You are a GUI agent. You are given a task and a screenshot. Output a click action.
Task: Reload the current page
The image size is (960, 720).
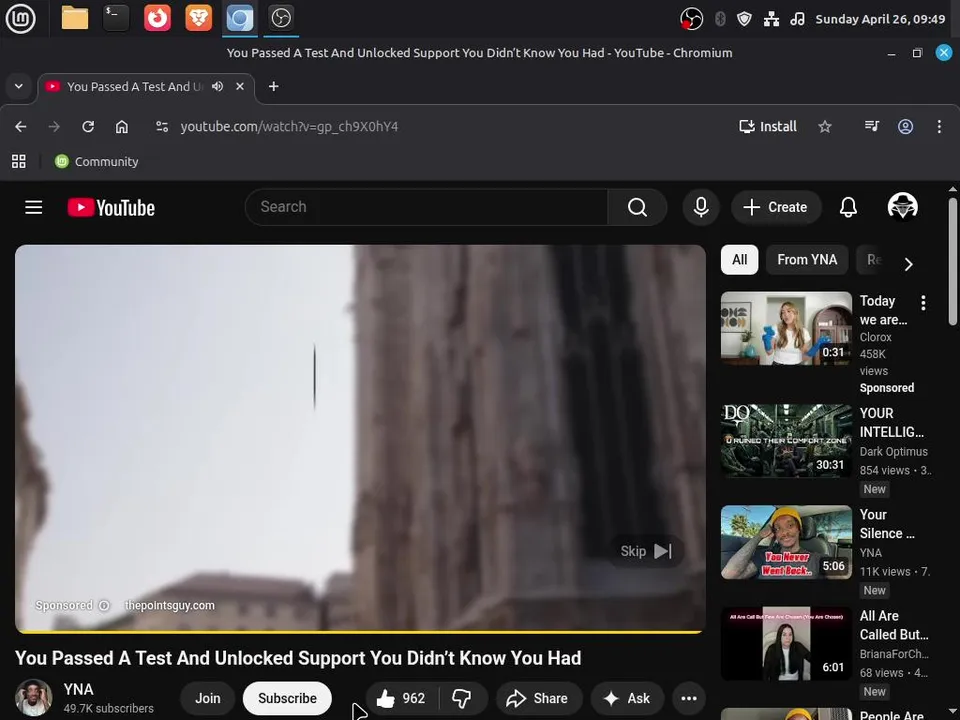click(88, 127)
